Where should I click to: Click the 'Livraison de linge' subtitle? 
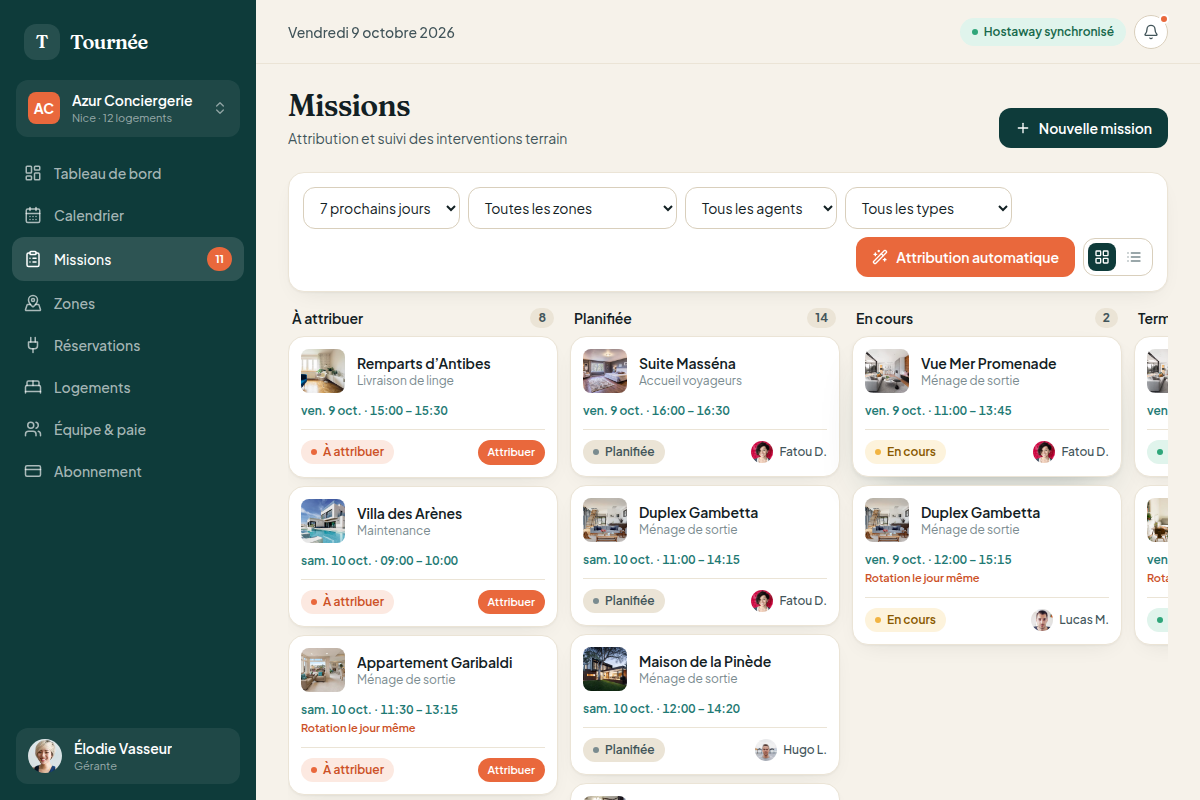405,381
